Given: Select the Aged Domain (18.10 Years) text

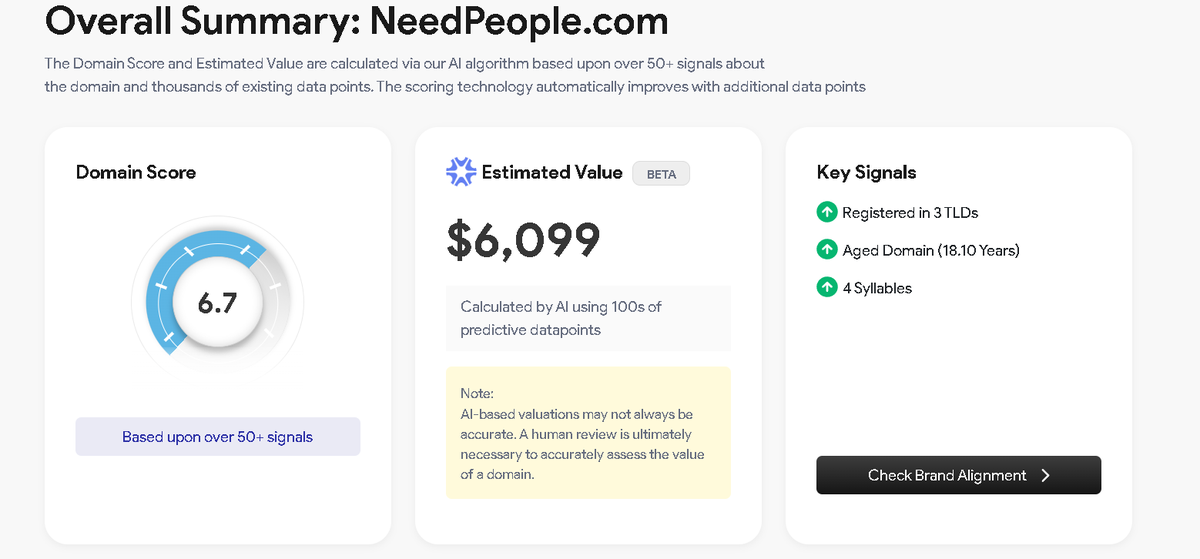Looking at the screenshot, I should coord(931,250).
